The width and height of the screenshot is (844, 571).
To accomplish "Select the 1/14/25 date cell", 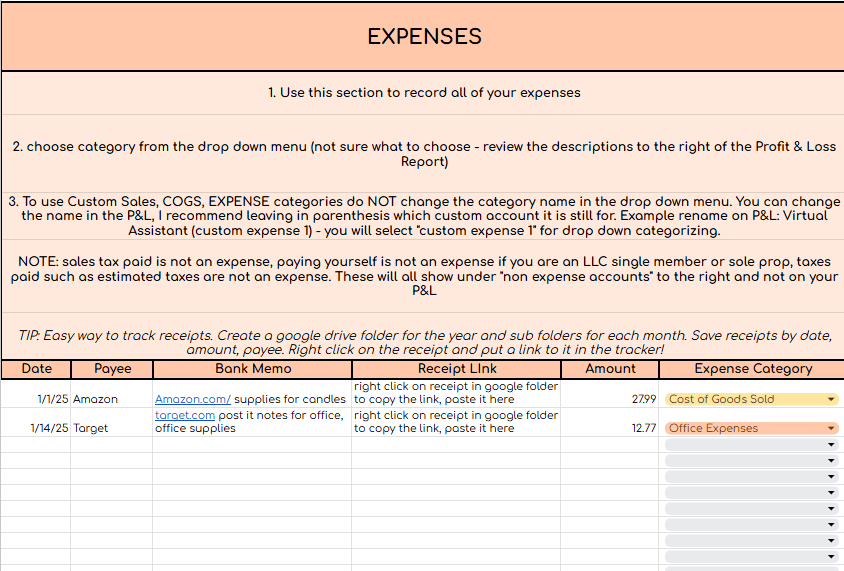I will point(36,422).
